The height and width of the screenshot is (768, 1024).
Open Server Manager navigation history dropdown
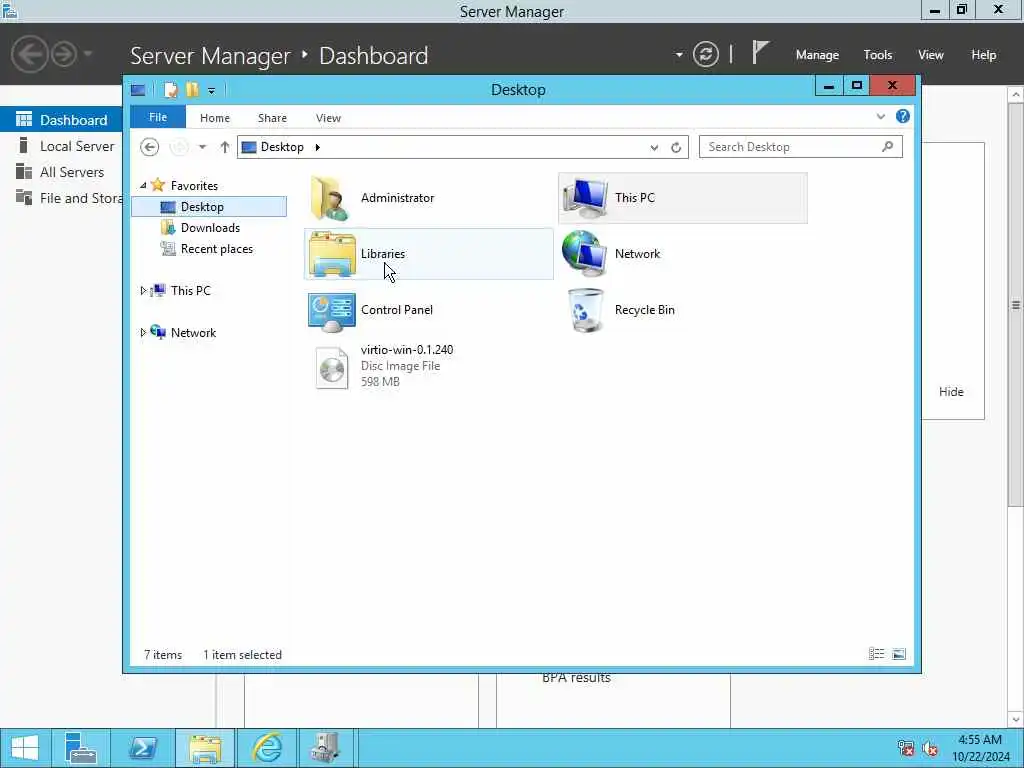pos(88,54)
